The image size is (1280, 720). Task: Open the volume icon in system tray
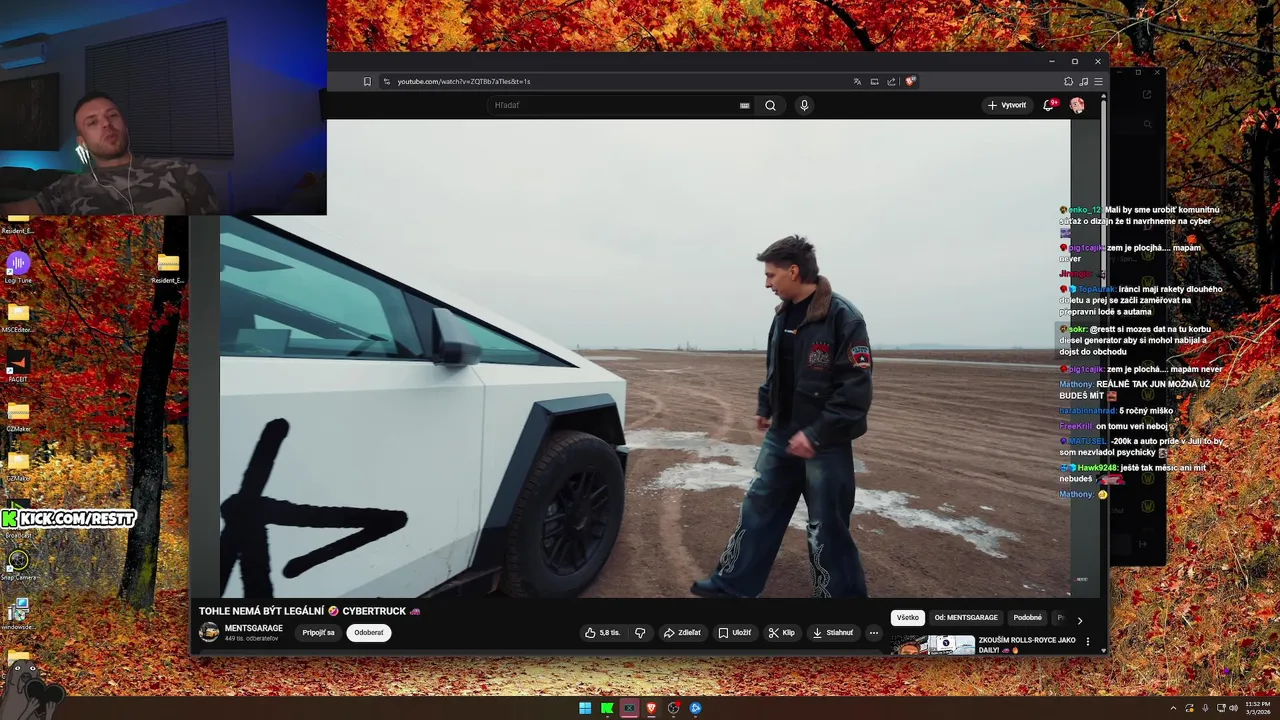(1233, 708)
